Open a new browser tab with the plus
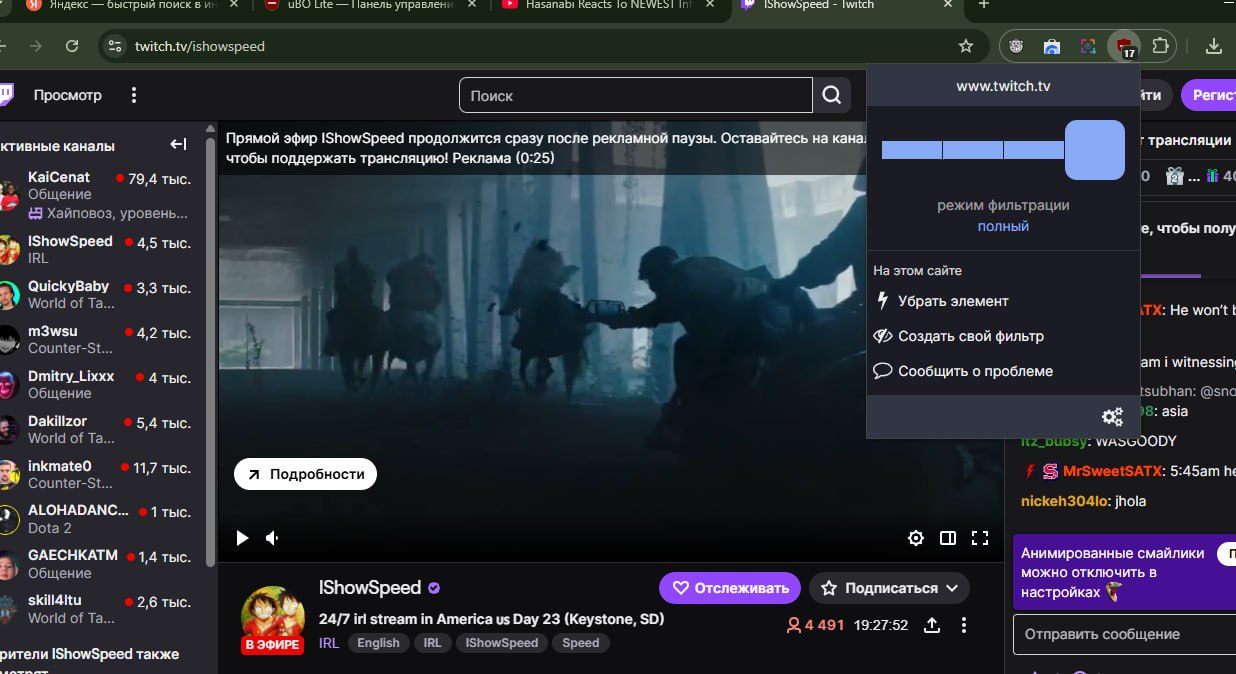Viewport: 1236px width, 674px height. point(983,5)
